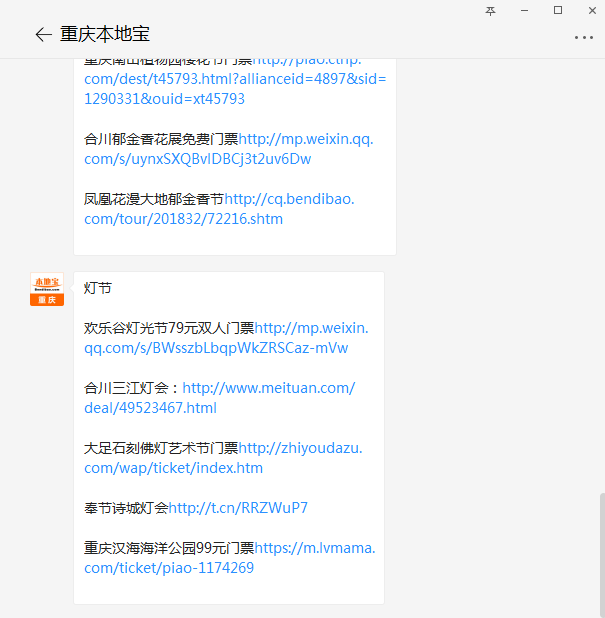
Task: Open the m.lvmama.com piao-1174269 link
Action: (230, 558)
